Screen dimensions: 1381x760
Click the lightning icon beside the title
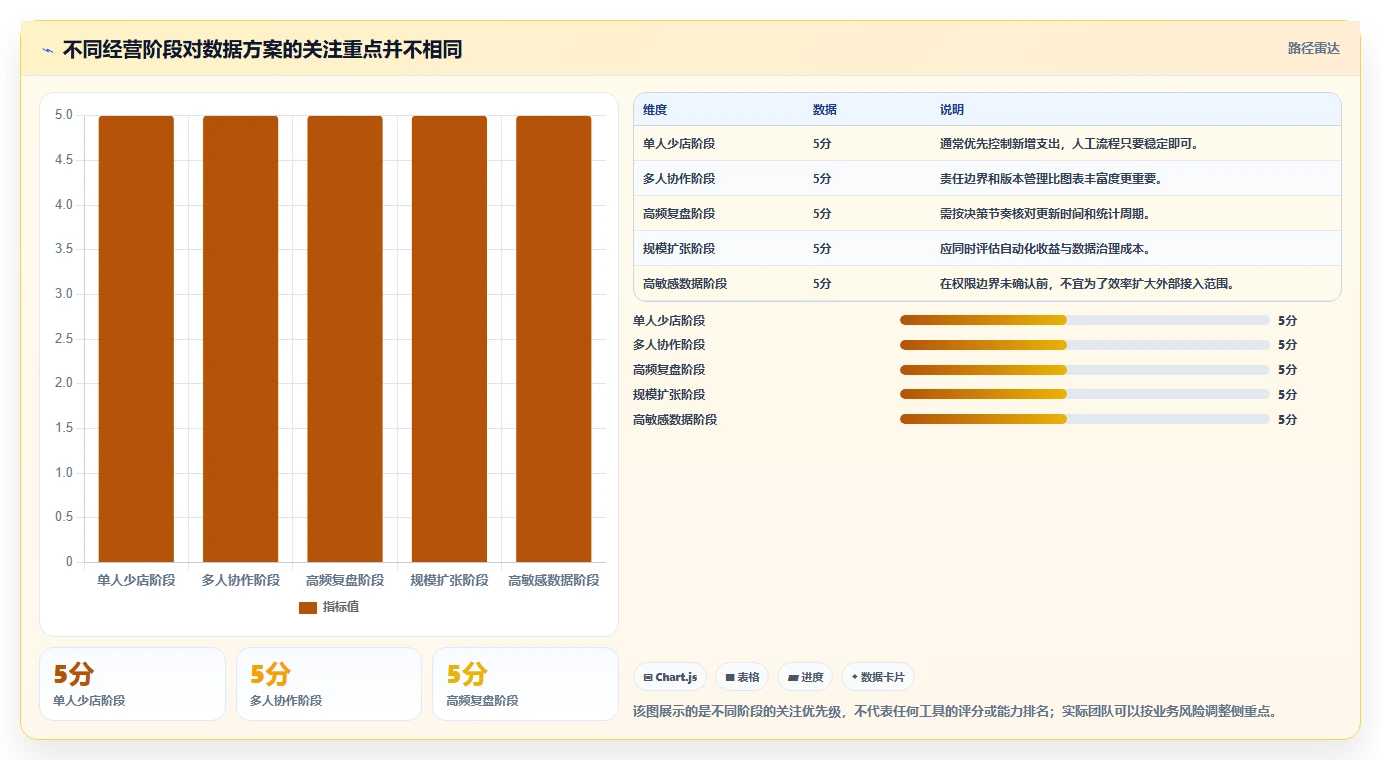[47, 50]
